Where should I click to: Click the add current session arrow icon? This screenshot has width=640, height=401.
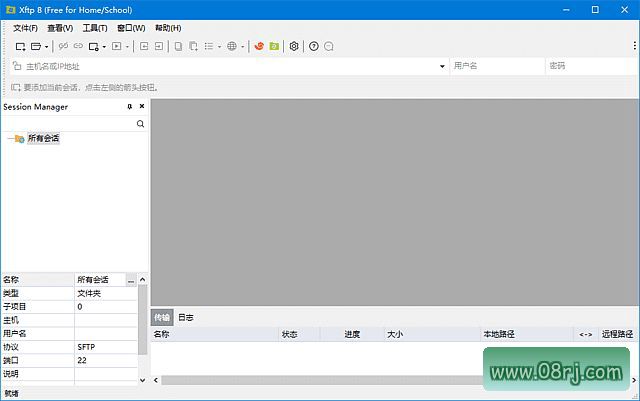pos(16,87)
